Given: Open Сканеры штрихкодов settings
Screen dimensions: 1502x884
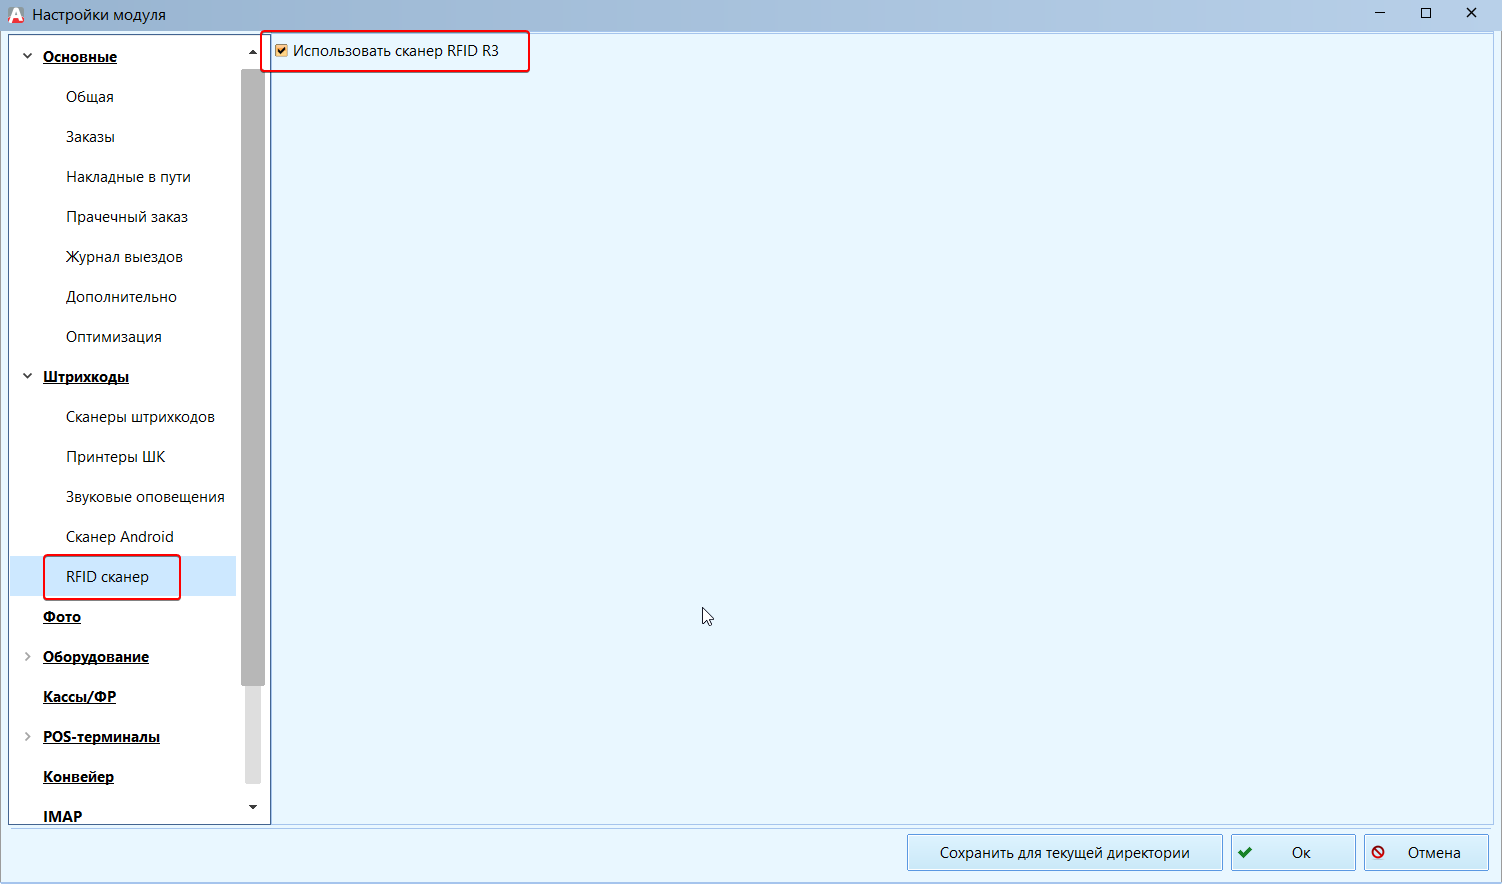Looking at the screenshot, I should click(x=140, y=417).
